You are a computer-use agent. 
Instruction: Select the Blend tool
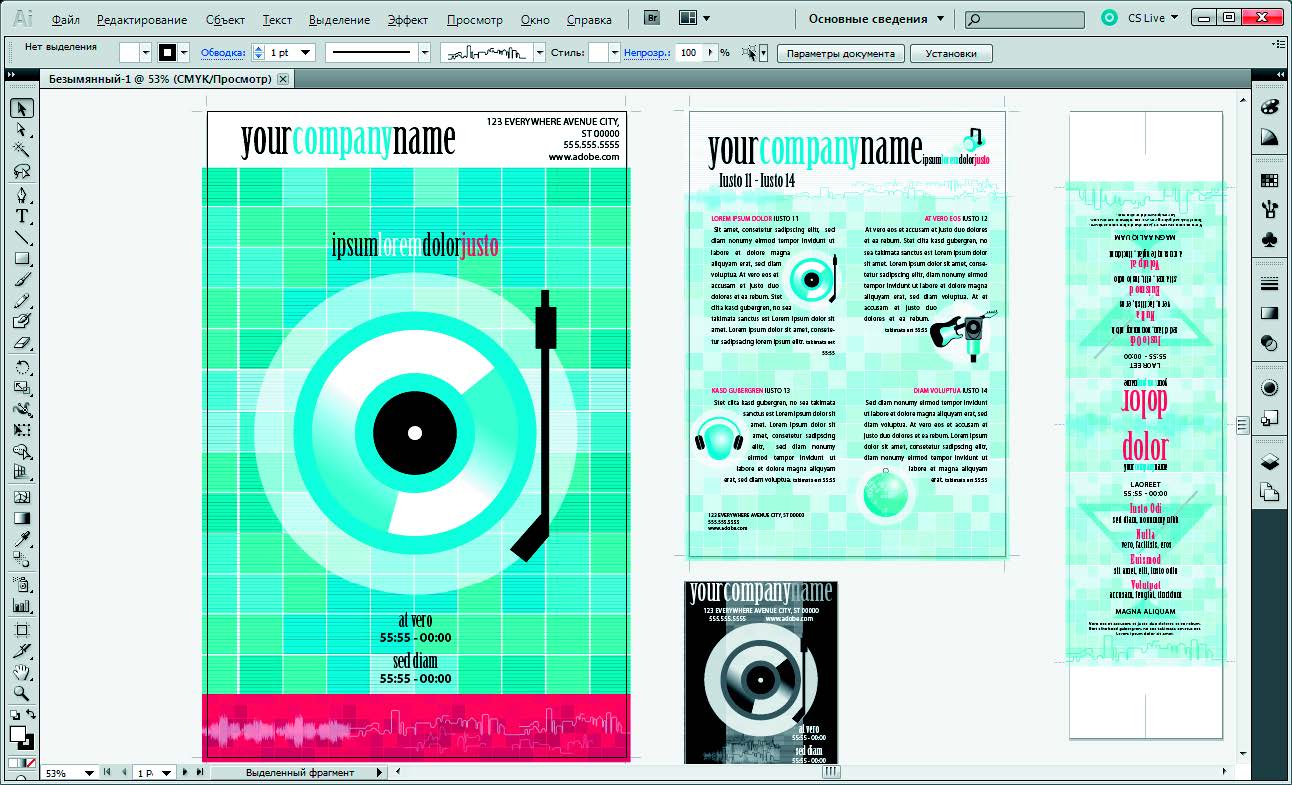tap(22, 560)
